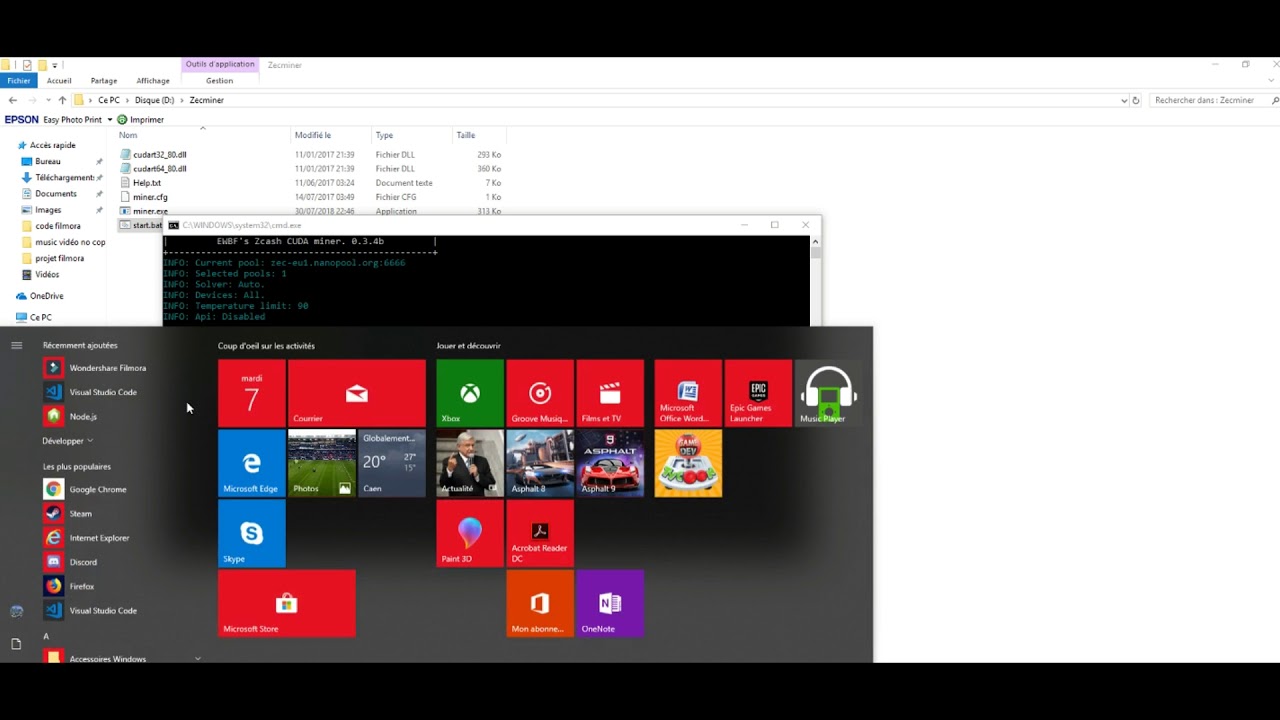This screenshot has height=720, width=1280.
Task: Launch Steam from the Start menu list
Action: (68, 513)
